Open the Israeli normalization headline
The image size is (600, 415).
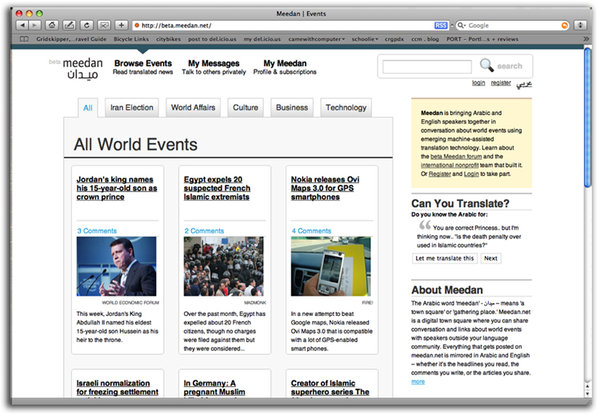point(117,387)
